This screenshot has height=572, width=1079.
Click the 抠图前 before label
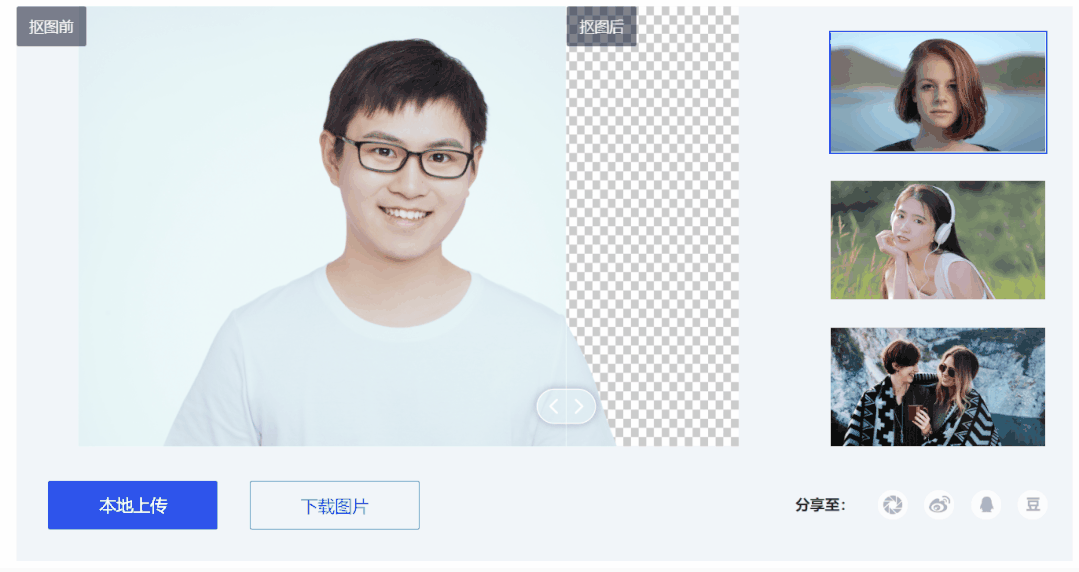(x=52, y=26)
